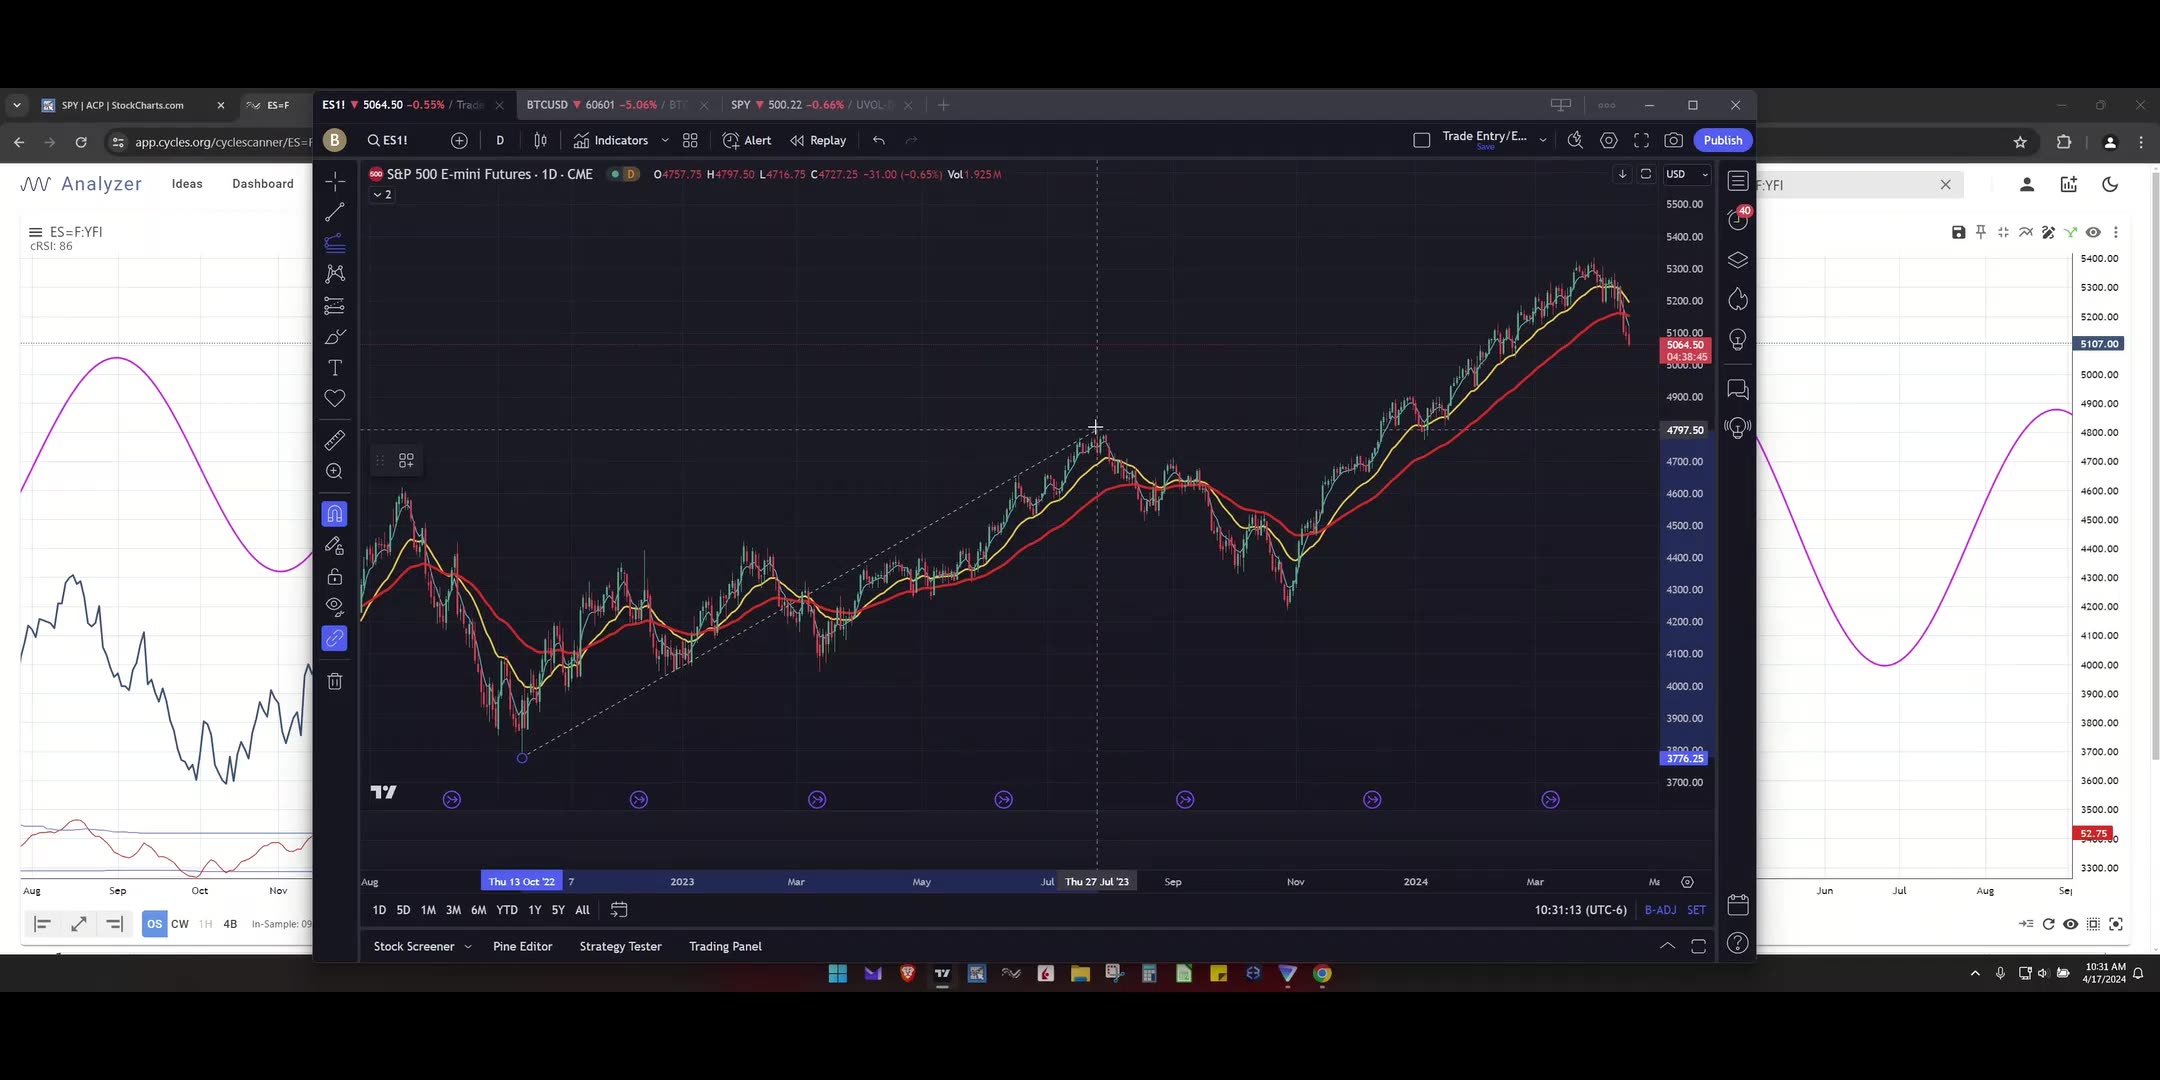The width and height of the screenshot is (2160, 1080).
Task: Switch to the BTCUSD browser tab
Action: [x=600, y=104]
